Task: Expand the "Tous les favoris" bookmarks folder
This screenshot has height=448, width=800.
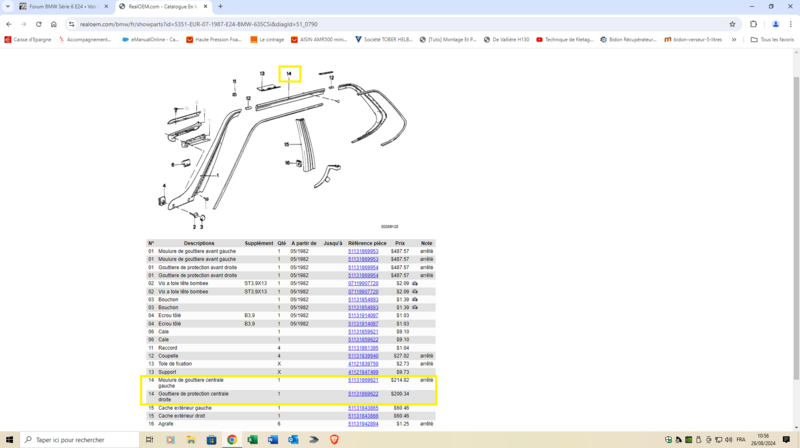Action: click(772, 39)
